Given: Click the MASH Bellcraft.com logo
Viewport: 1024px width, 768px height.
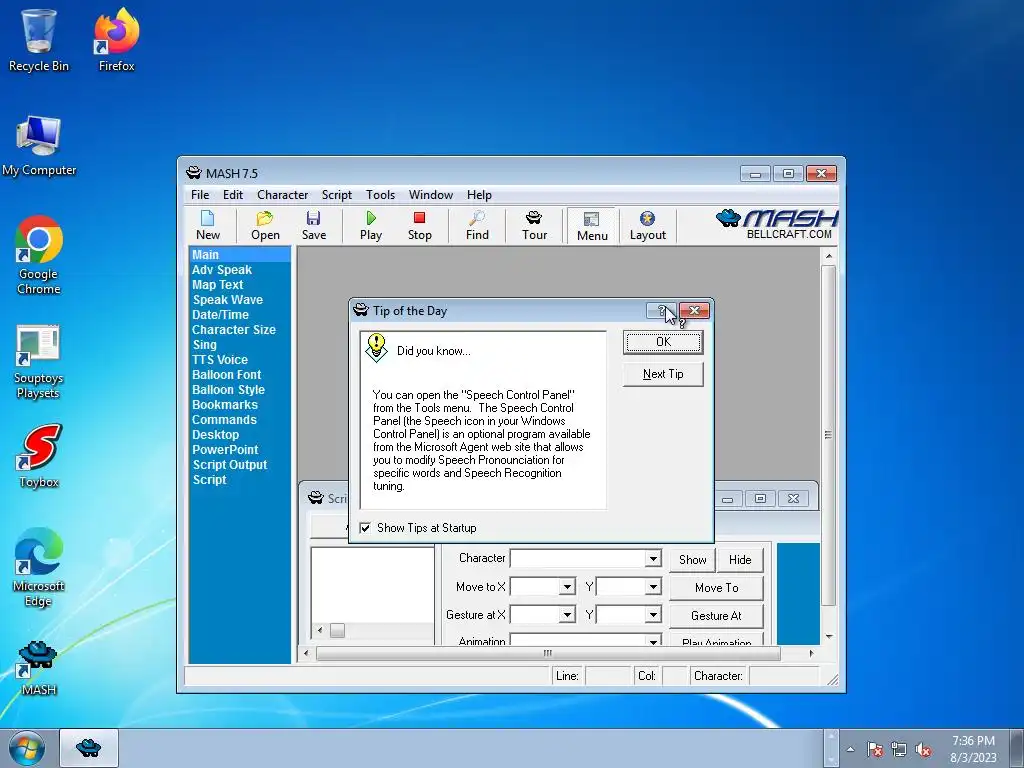Looking at the screenshot, I should pos(777,224).
